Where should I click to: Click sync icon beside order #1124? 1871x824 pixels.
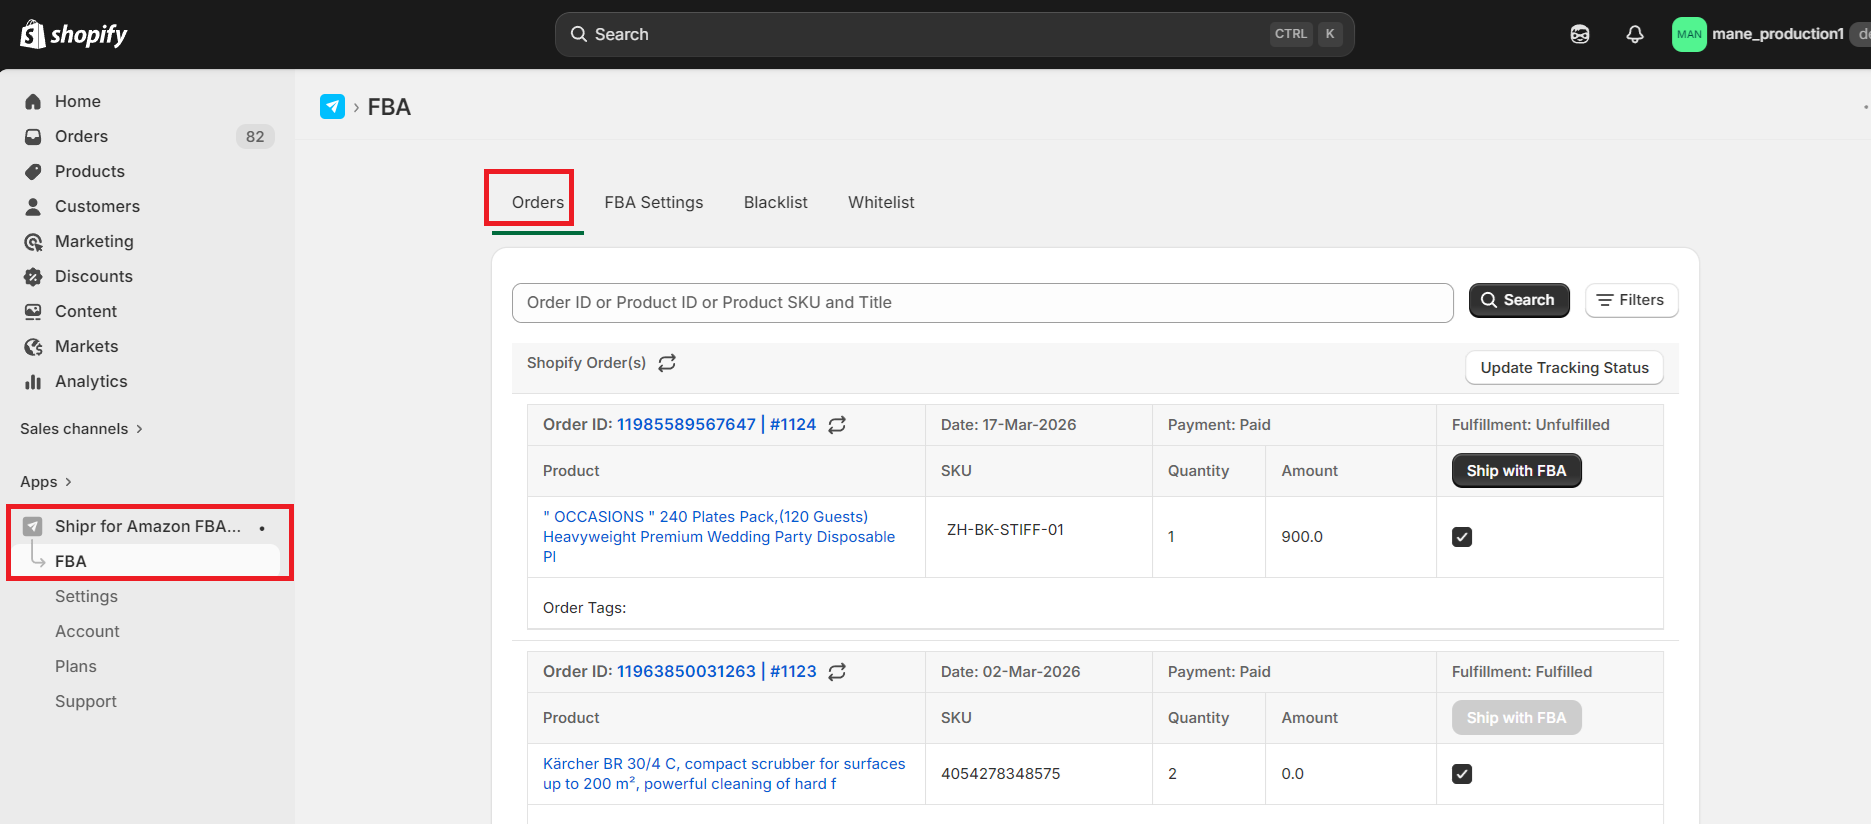click(x=837, y=425)
